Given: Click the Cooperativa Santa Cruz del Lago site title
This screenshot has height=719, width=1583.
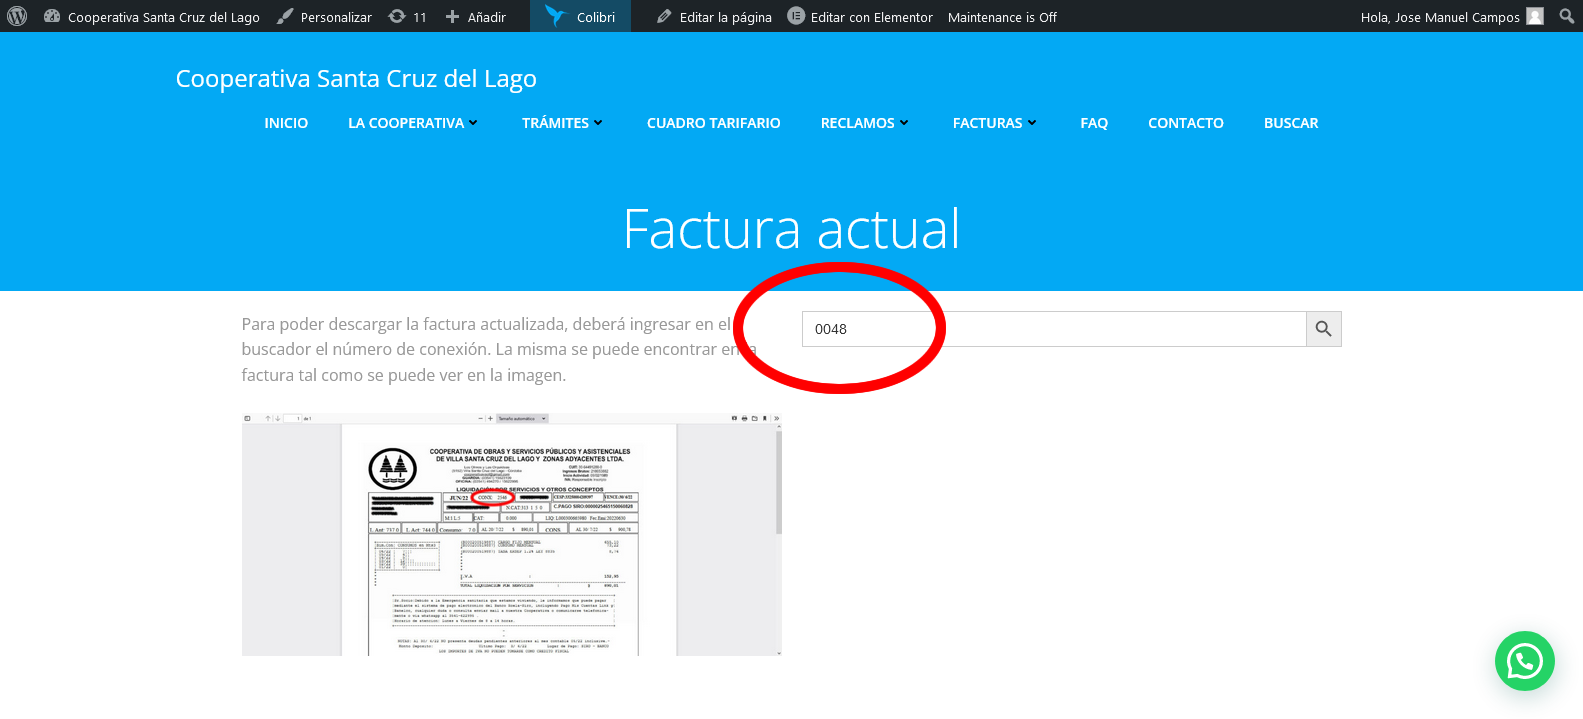Looking at the screenshot, I should click(356, 79).
